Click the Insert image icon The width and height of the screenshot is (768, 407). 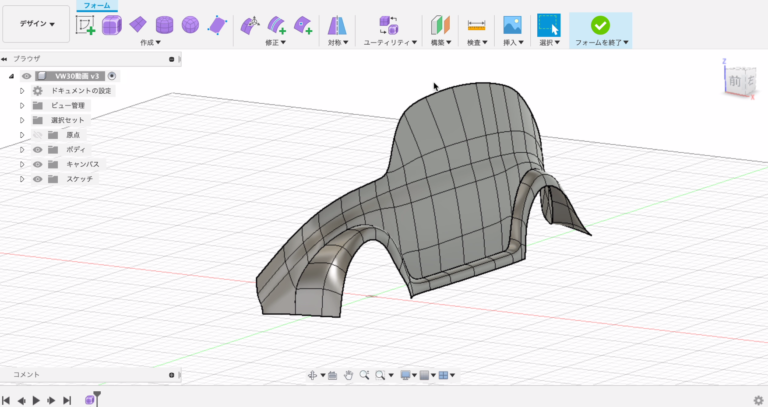coord(512,25)
